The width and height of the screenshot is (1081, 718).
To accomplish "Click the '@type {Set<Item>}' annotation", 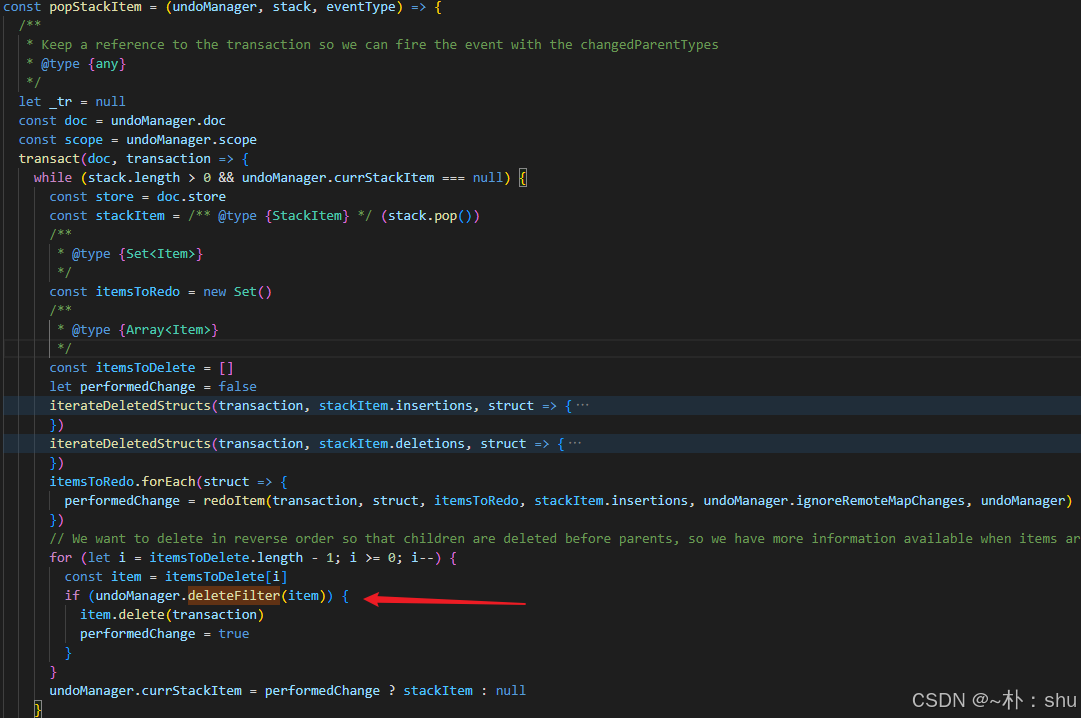I will pyautogui.click(x=137, y=254).
